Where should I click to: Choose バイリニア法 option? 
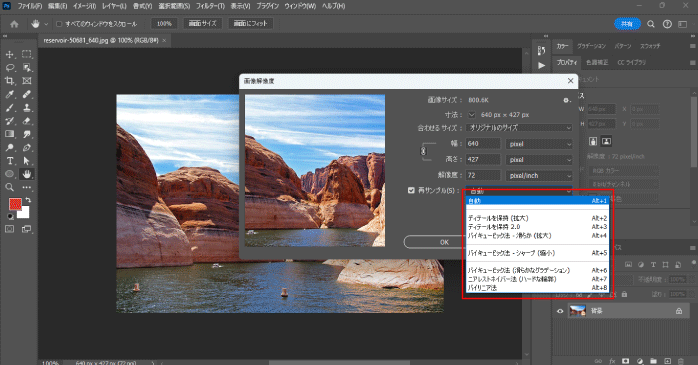pyautogui.click(x=537, y=288)
